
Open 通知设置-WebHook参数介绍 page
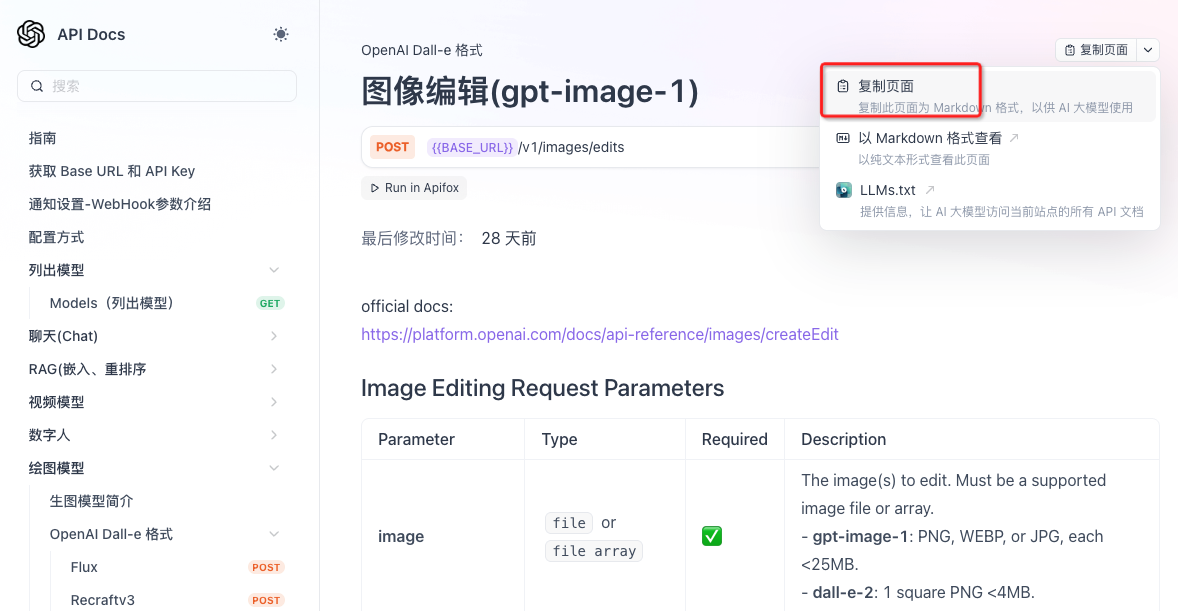(120, 204)
